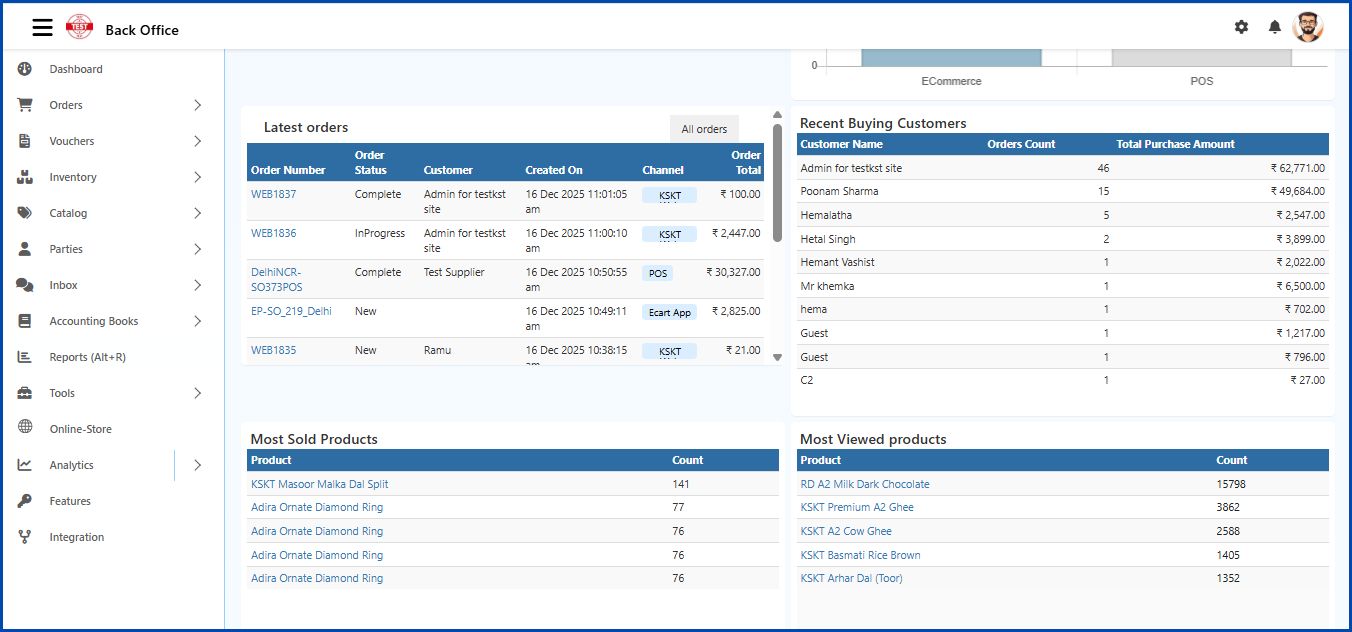
Task: Expand the Tools submenu chevron
Action: tap(197, 393)
